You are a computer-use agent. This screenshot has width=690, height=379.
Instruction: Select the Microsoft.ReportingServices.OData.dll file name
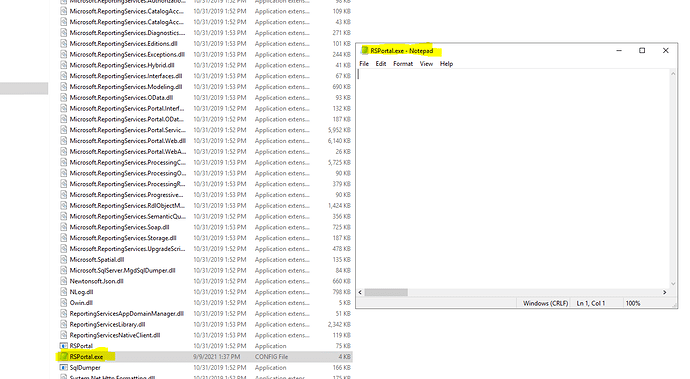(x=121, y=98)
